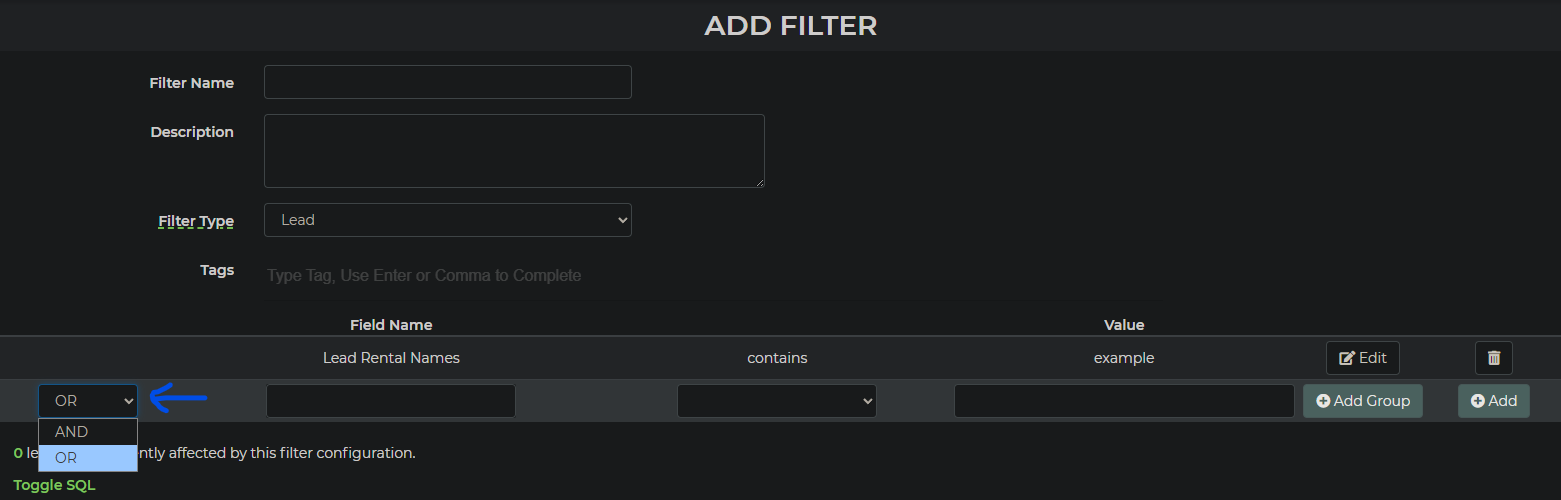Screen dimensions: 1561x500
Task: Click into the Description text area
Action: coord(513,150)
